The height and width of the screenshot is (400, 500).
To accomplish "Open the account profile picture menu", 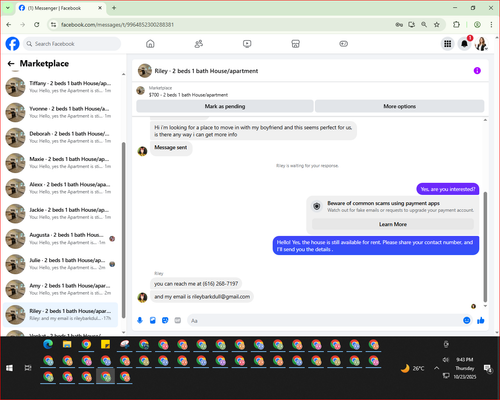I will (481, 44).
